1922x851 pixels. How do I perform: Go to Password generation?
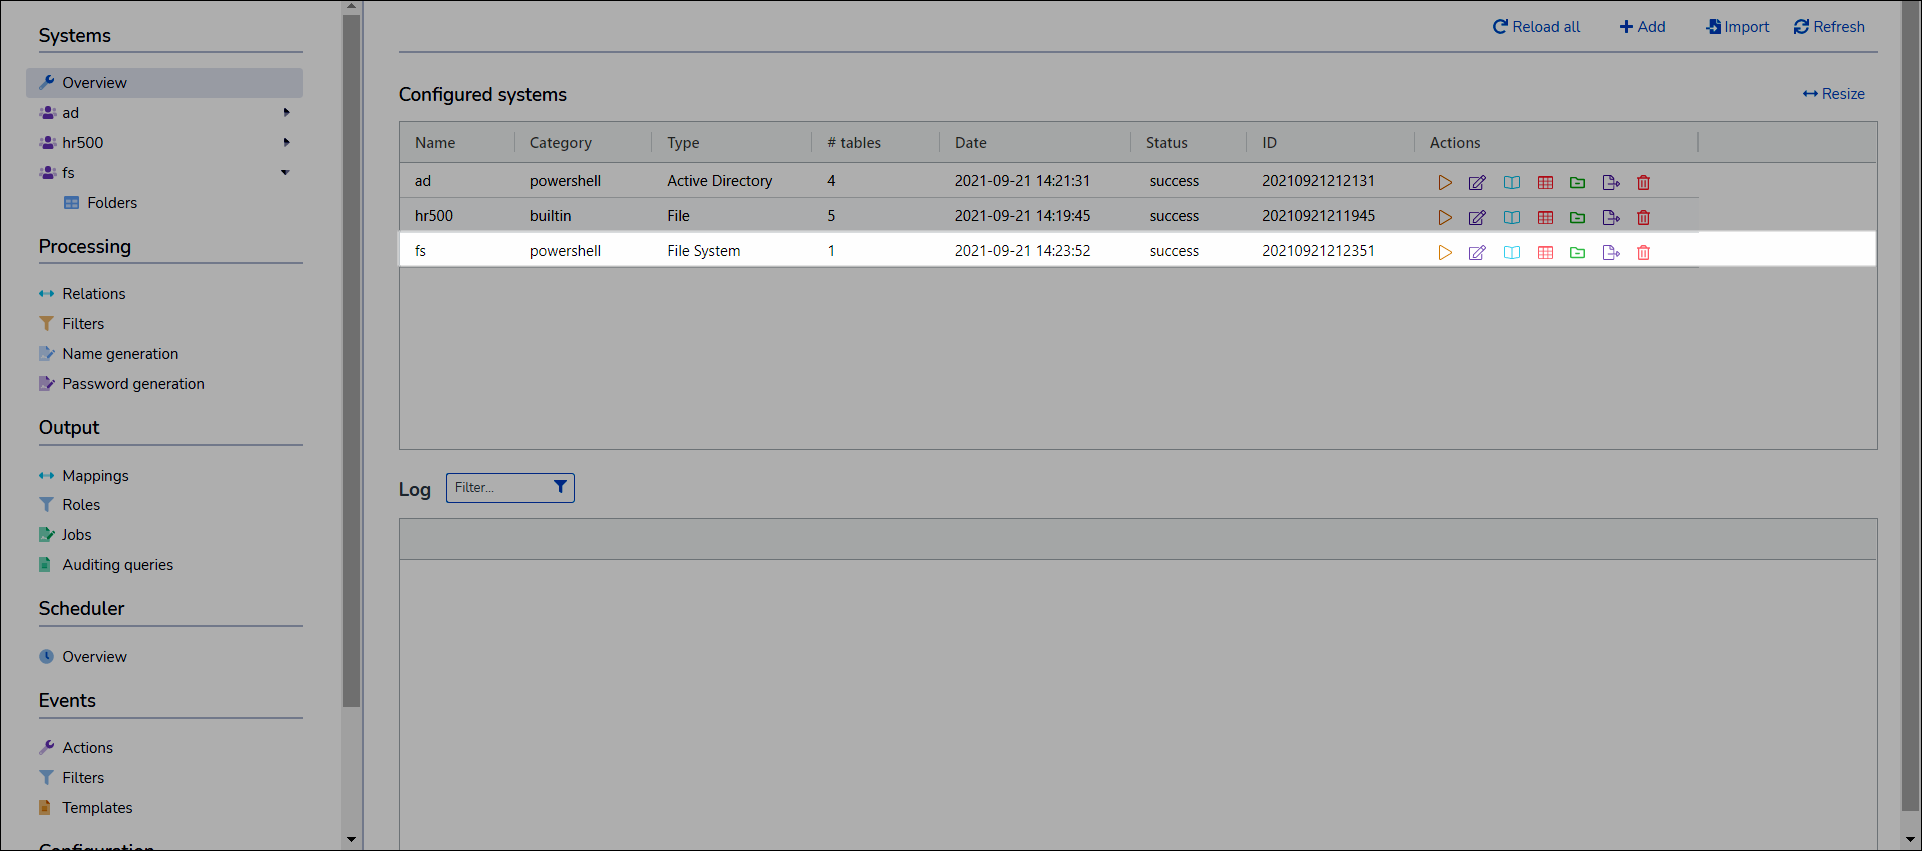pyautogui.click(x=133, y=384)
